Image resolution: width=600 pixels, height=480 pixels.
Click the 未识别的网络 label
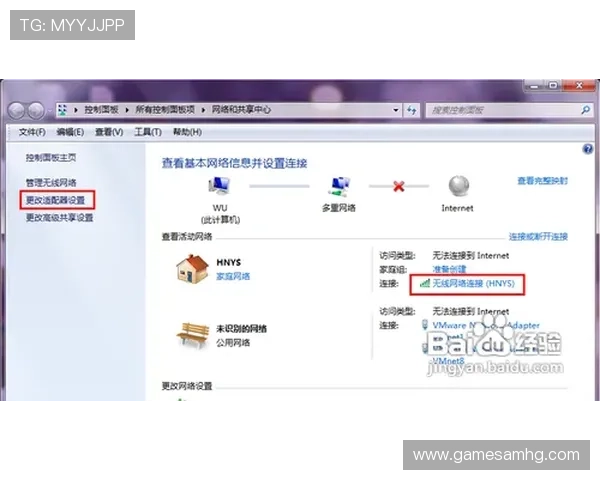click(x=241, y=328)
